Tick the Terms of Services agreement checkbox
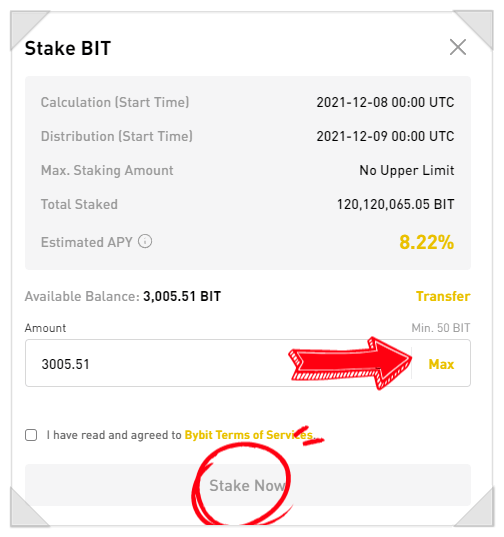Screen dimensions: 504x537 pos(31,435)
